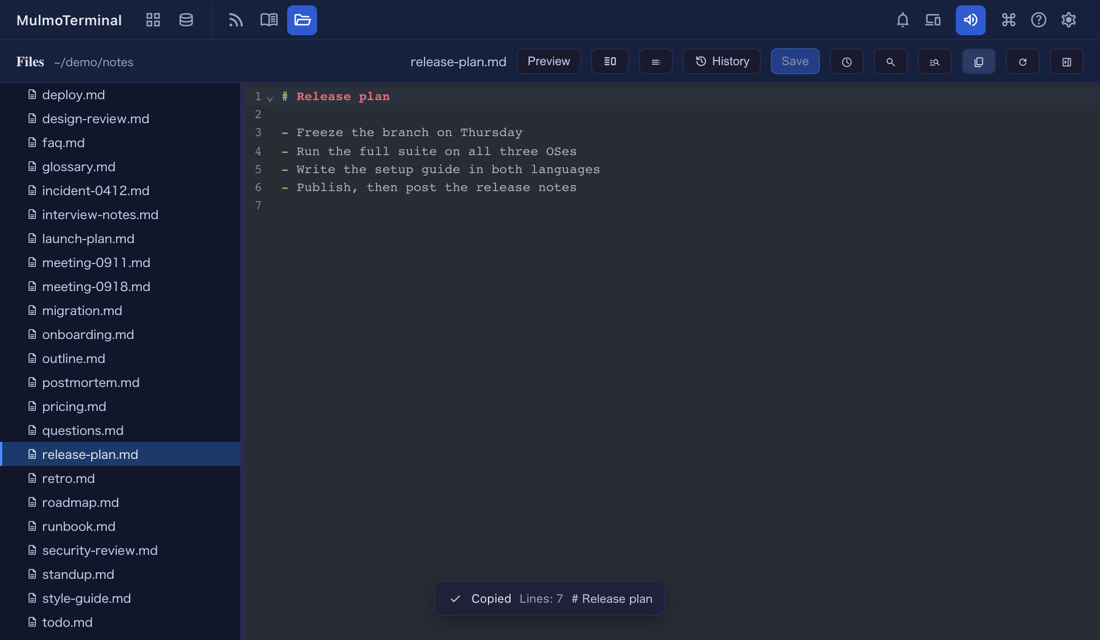This screenshot has height=640, width=1100.
Task: Open pricing.md
Action: pyautogui.click(x=120, y=406)
